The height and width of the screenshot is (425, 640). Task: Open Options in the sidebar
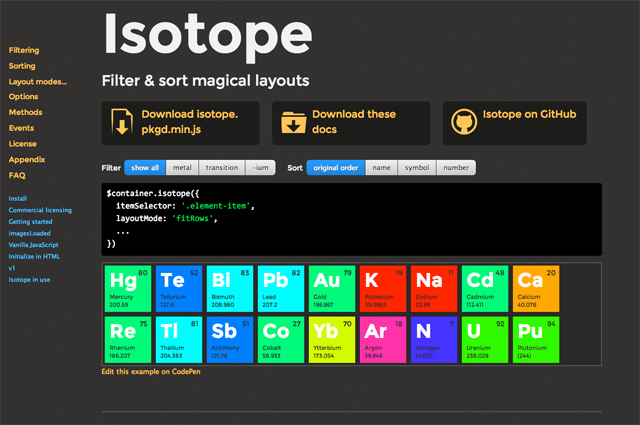coord(23,97)
